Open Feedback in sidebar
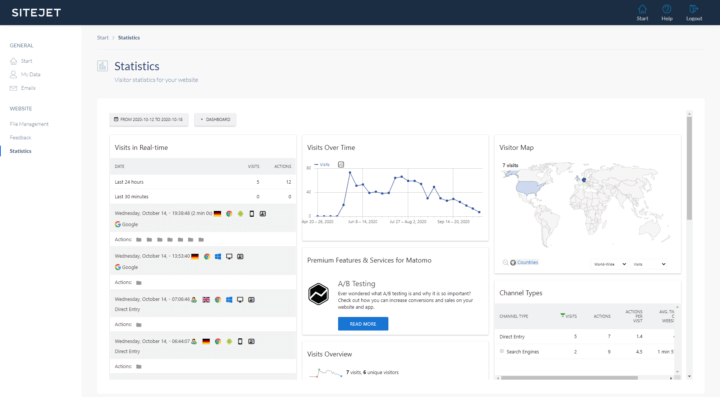 point(20,137)
